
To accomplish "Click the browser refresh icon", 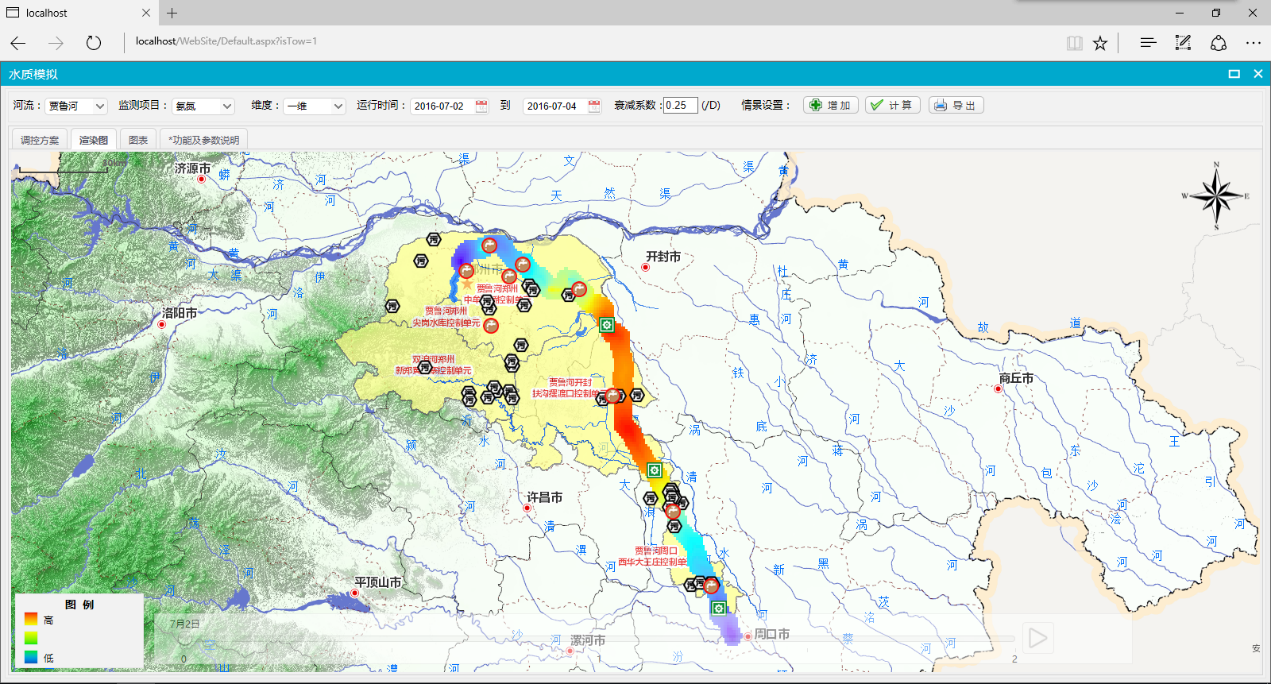I will [x=94, y=42].
